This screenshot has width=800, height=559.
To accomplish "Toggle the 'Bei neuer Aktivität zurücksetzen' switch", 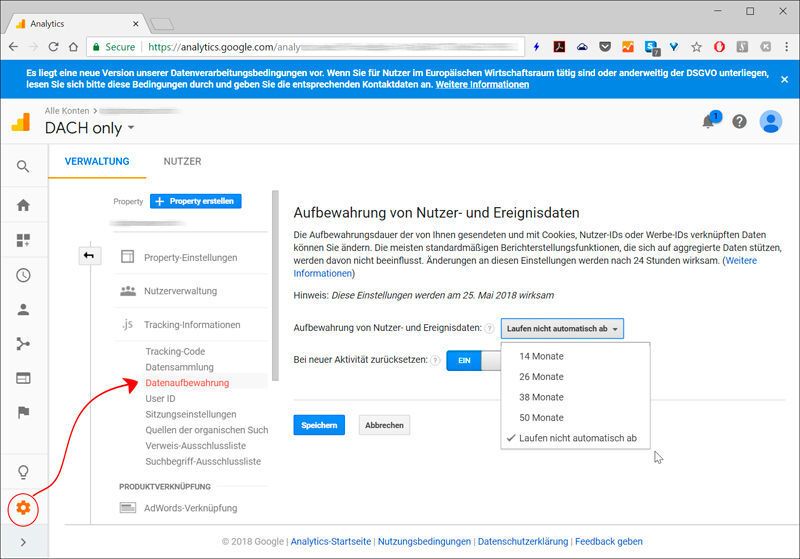I will coord(473,361).
